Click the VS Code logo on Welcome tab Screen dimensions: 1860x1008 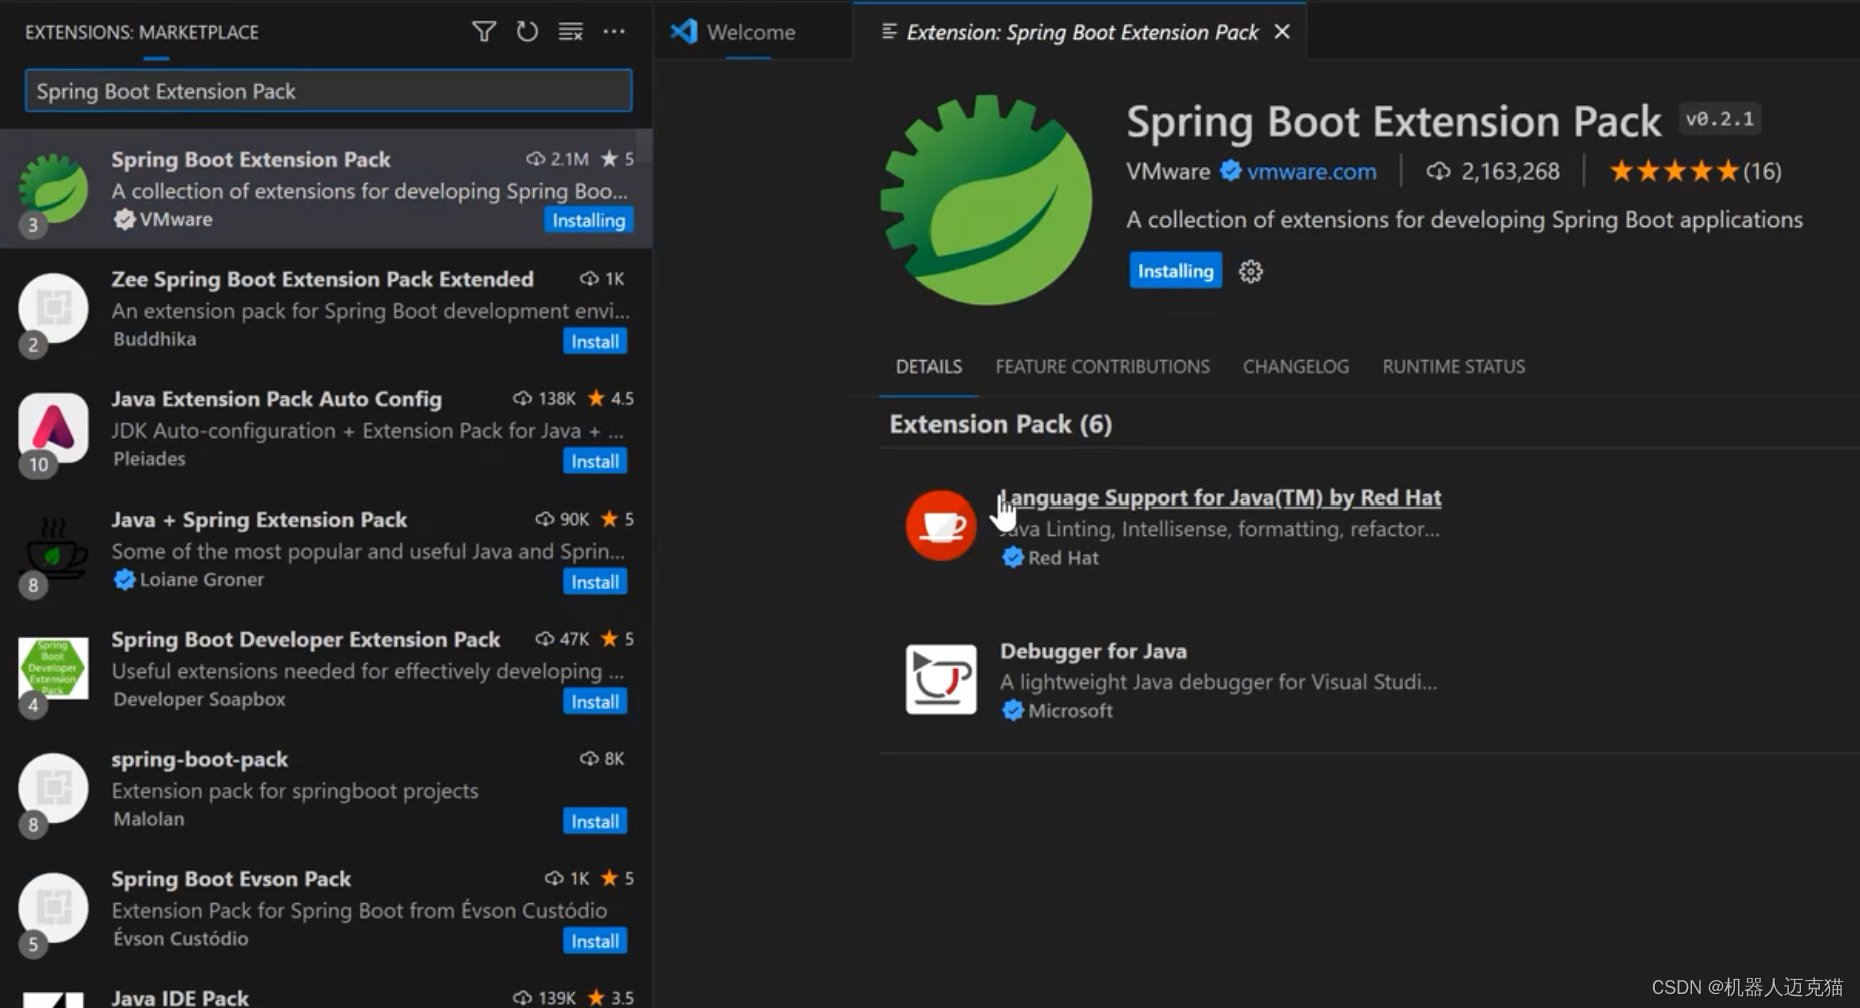[684, 32]
